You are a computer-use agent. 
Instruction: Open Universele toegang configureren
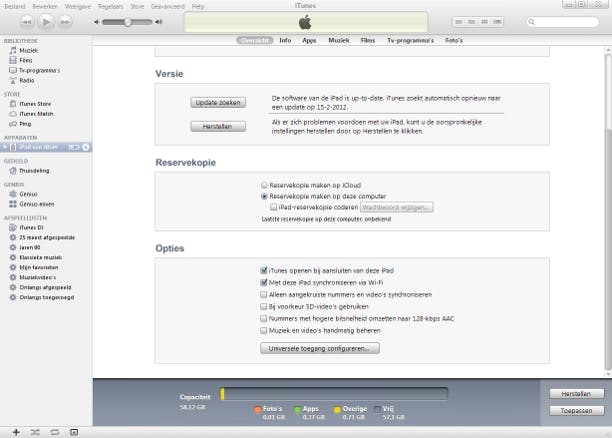[320, 348]
